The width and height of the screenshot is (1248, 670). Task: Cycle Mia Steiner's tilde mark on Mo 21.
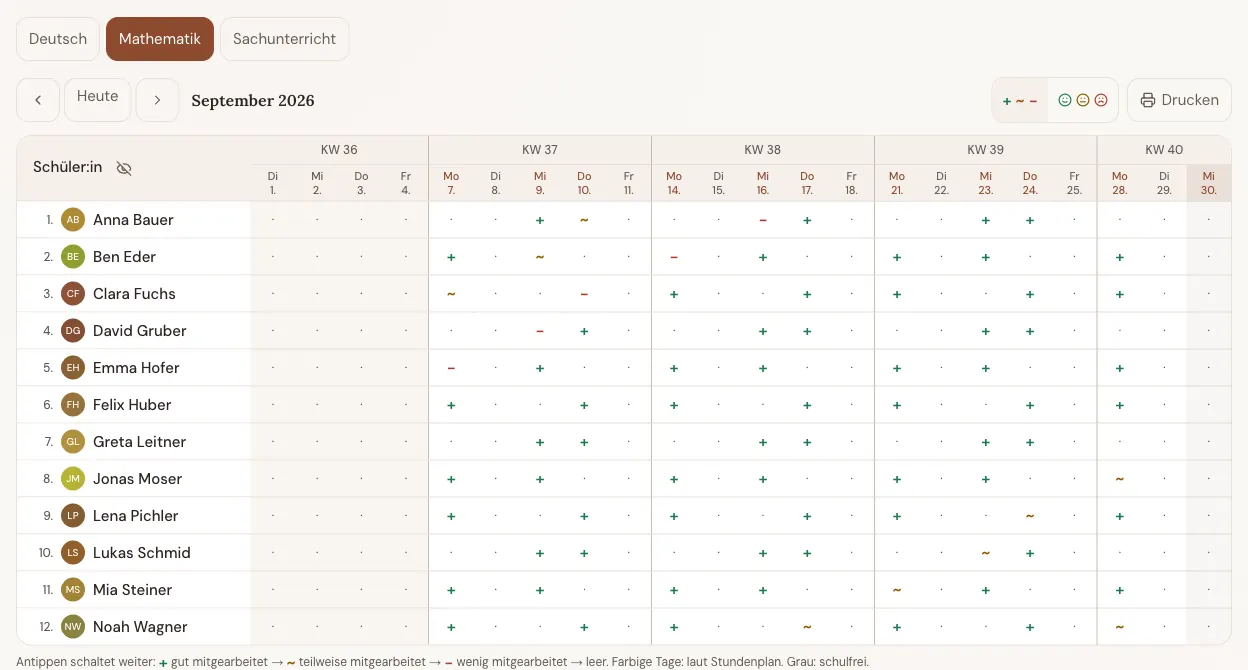point(897,590)
